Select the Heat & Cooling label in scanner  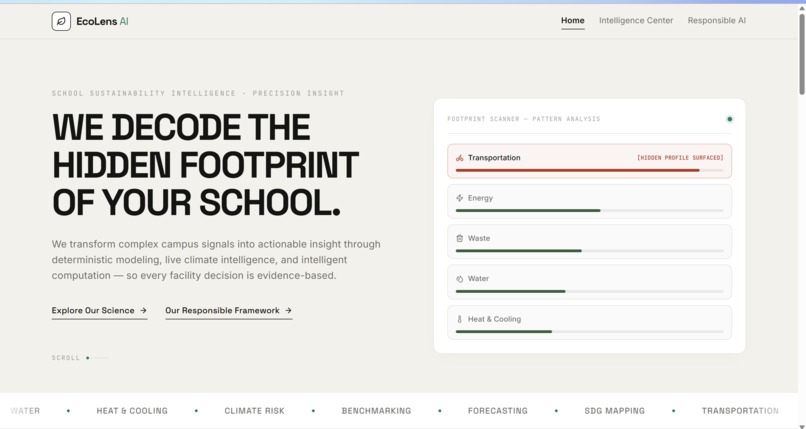[x=494, y=319]
